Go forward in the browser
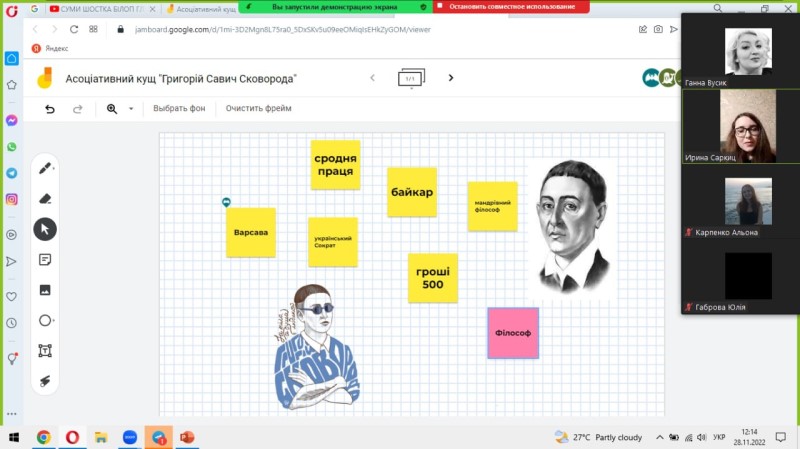Image resolution: width=800 pixels, height=449 pixels. pyautogui.click(x=54, y=29)
